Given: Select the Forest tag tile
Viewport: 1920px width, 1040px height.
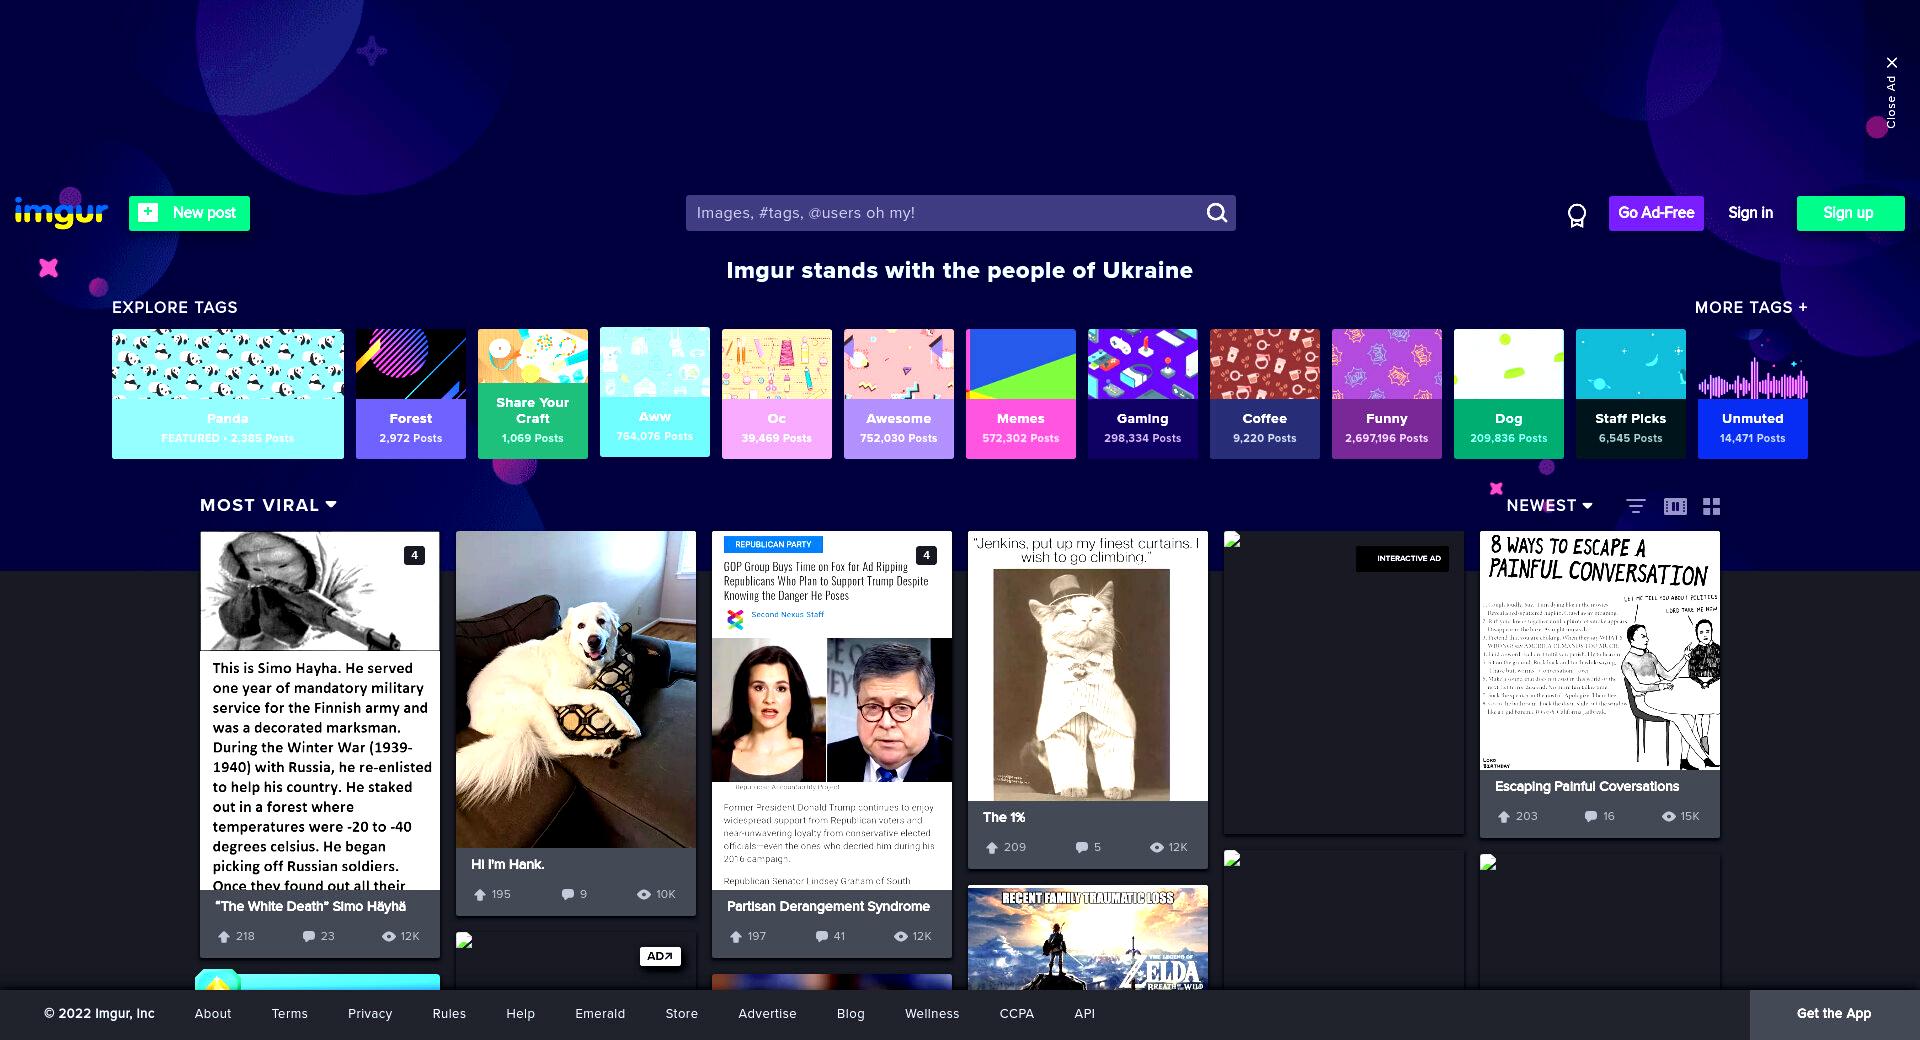Looking at the screenshot, I should [x=411, y=394].
